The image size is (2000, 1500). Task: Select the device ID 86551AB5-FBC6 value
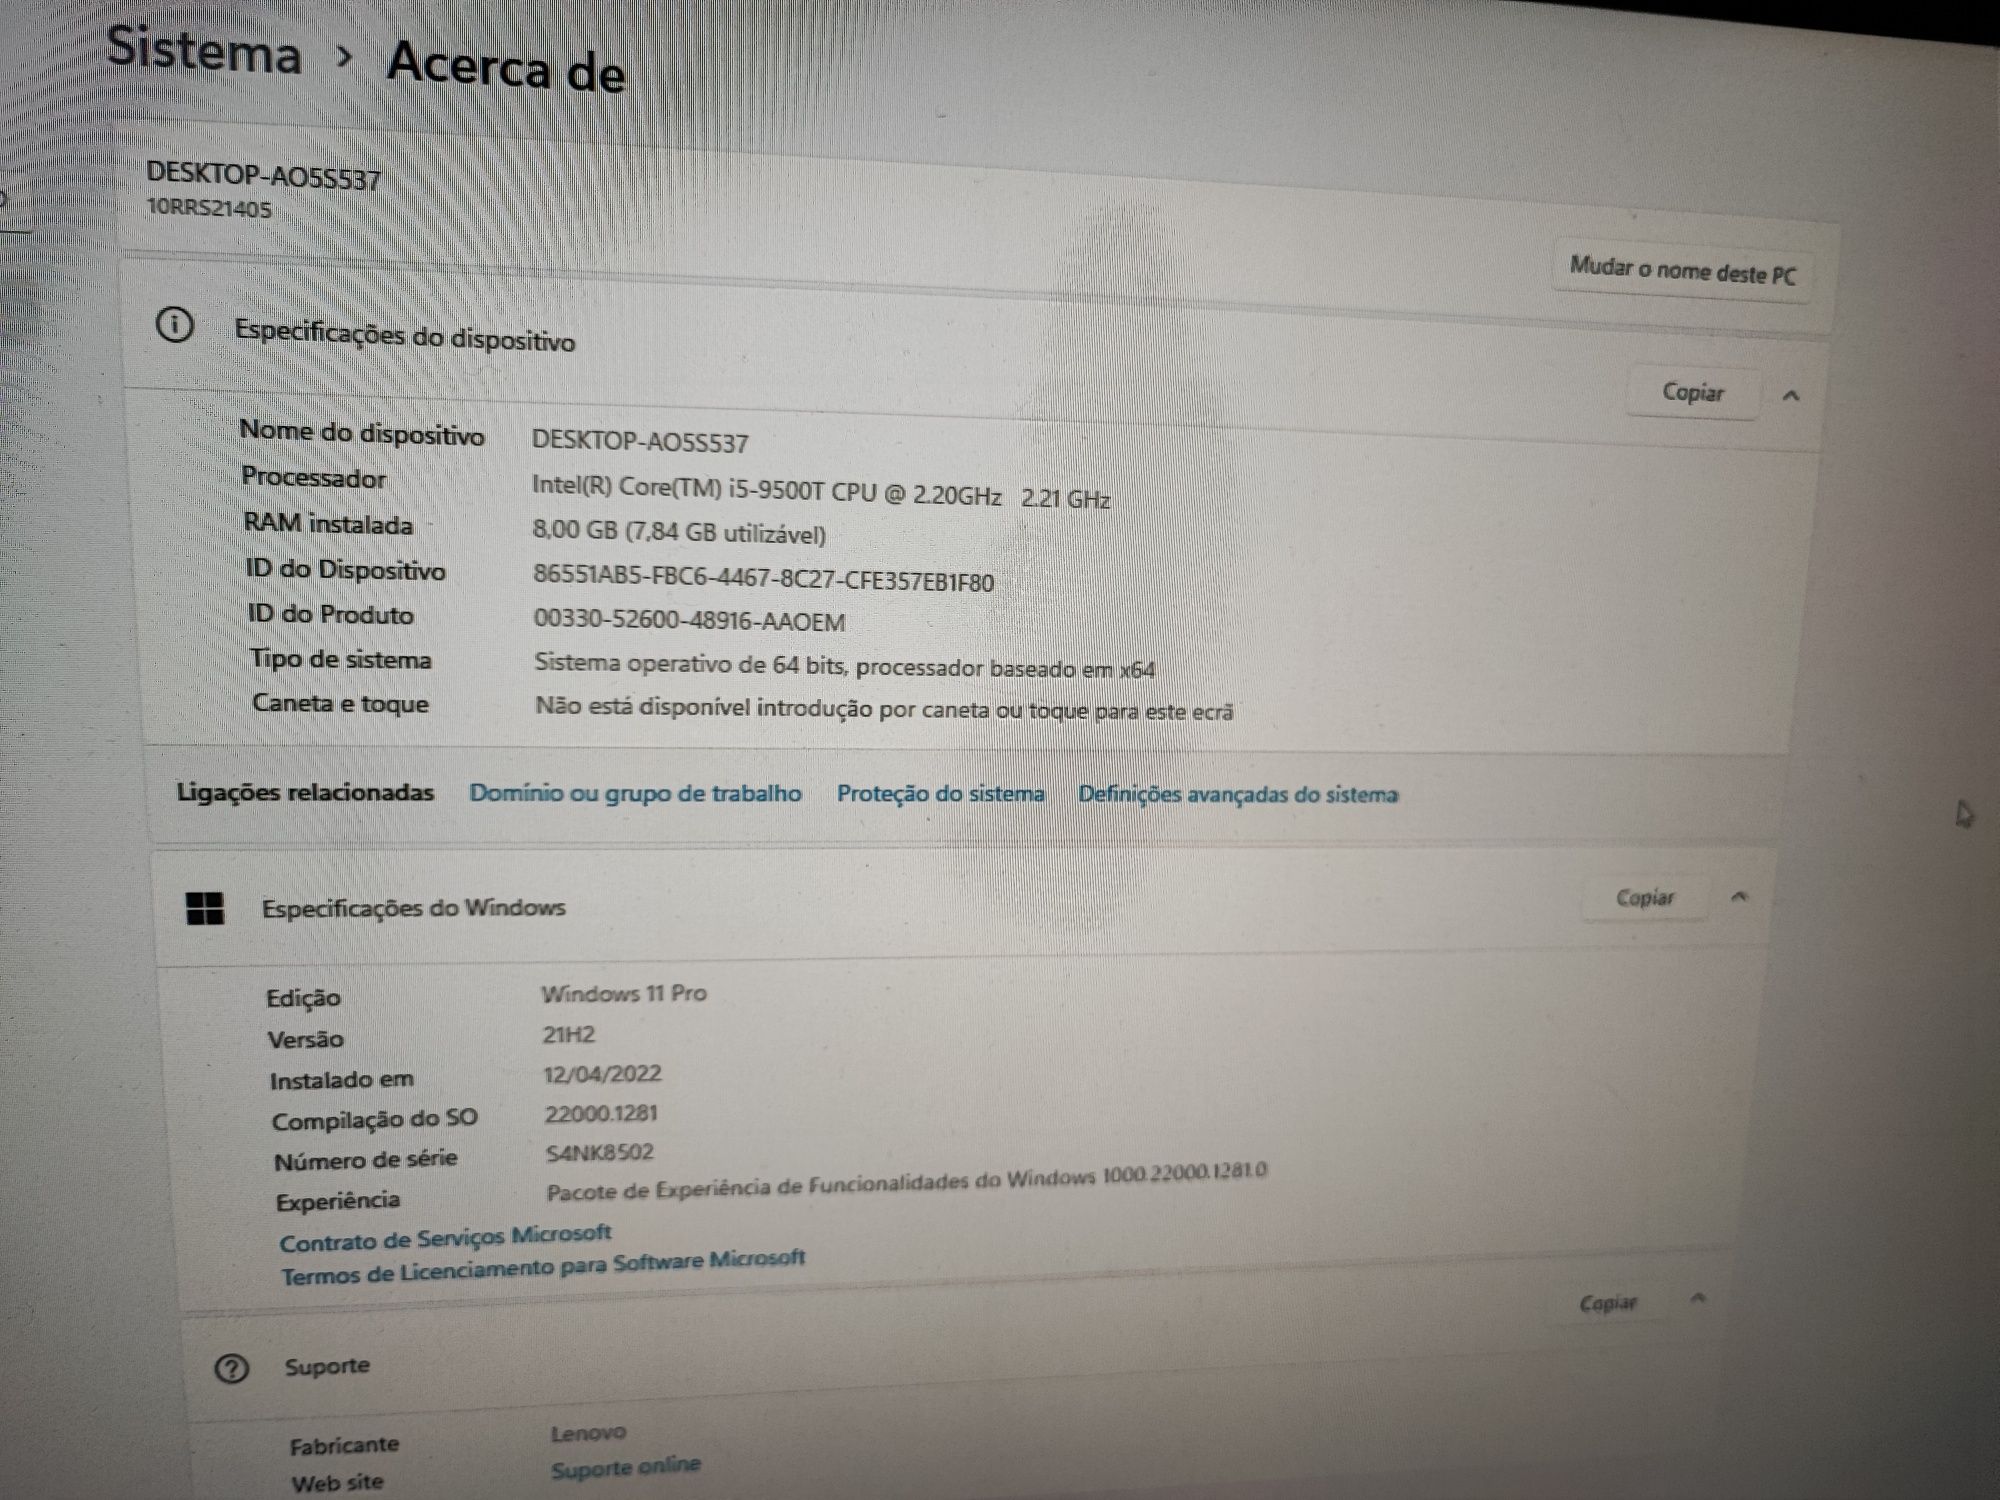tap(764, 578)
